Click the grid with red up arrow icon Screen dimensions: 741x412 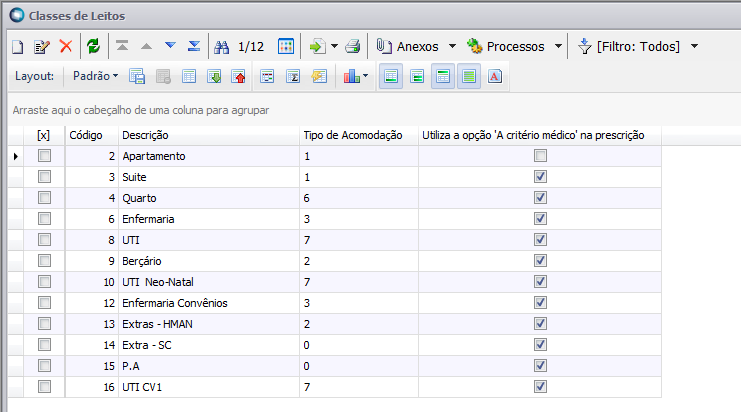(238, 76)
